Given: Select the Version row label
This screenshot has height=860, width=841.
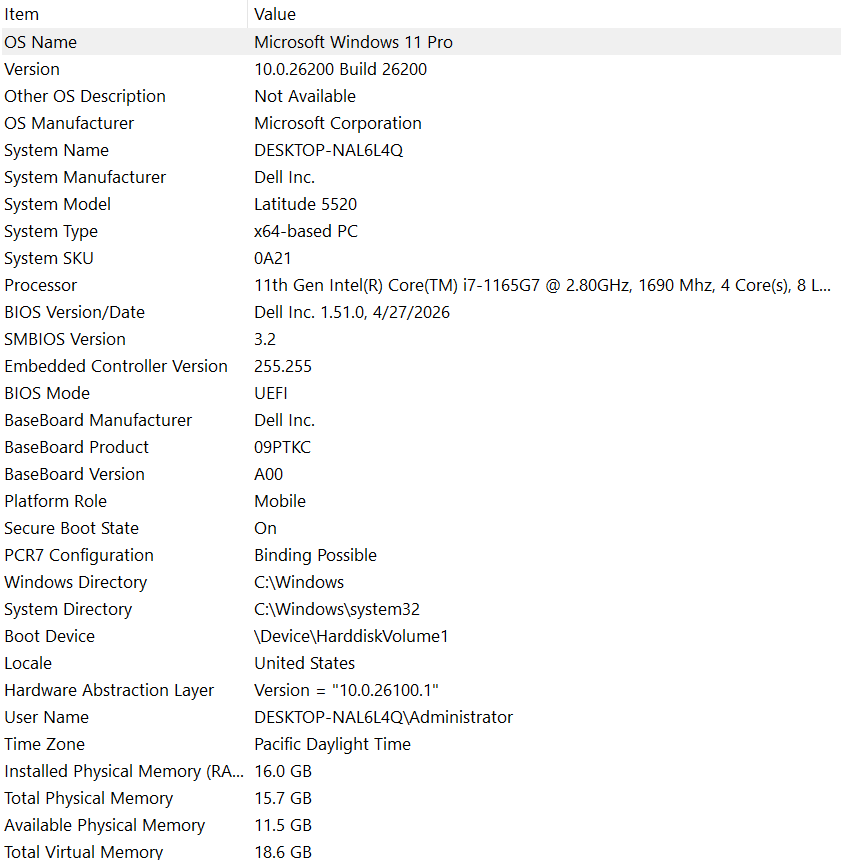Looking at the screenshot, I should [x=32, y=69].
